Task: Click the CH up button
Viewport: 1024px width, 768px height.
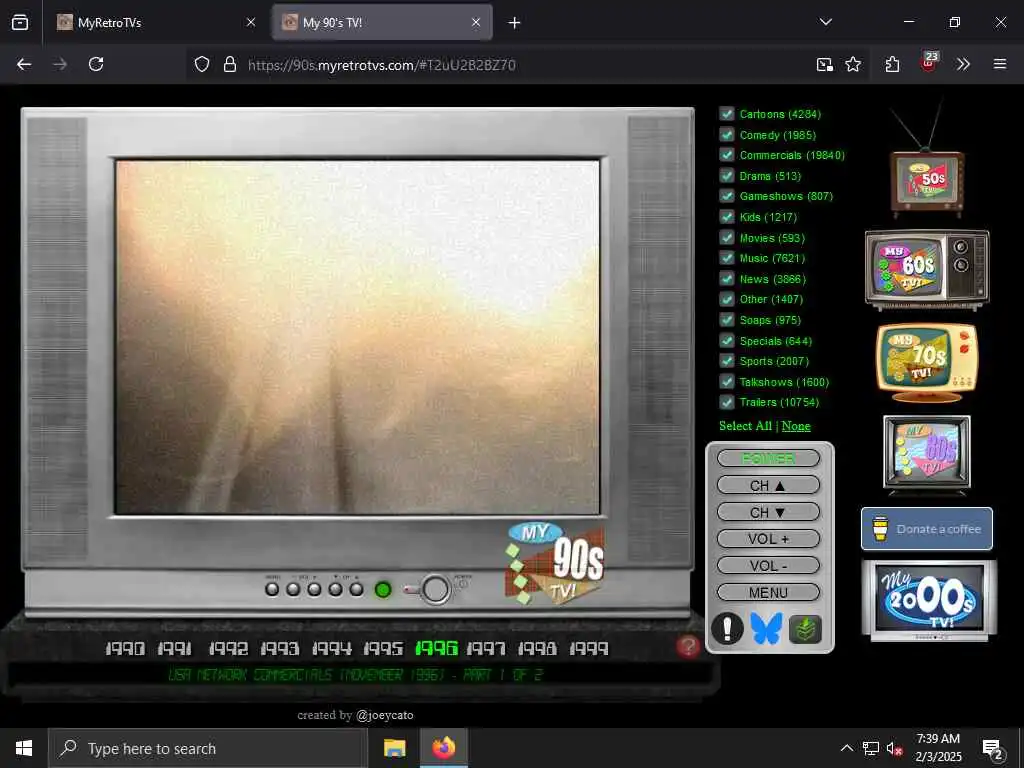Action: coord(768,485)
